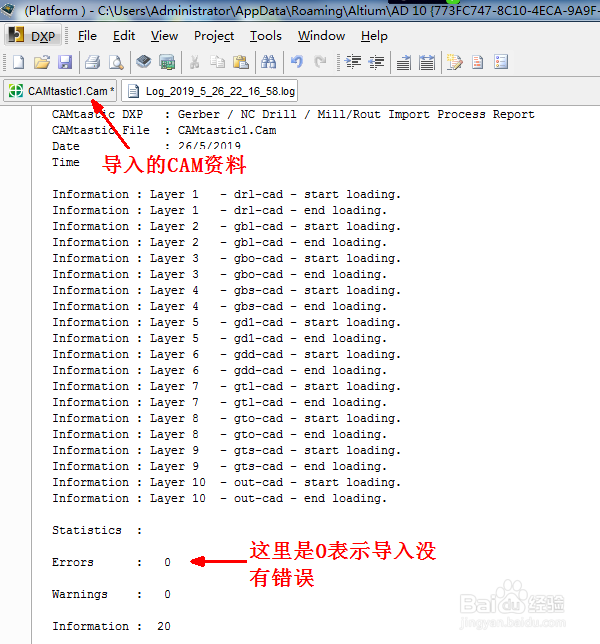The height and width of the screenshot is (644, 600).
Task: Click the Altium title bar icon
Action: click(x=8, y=9)
